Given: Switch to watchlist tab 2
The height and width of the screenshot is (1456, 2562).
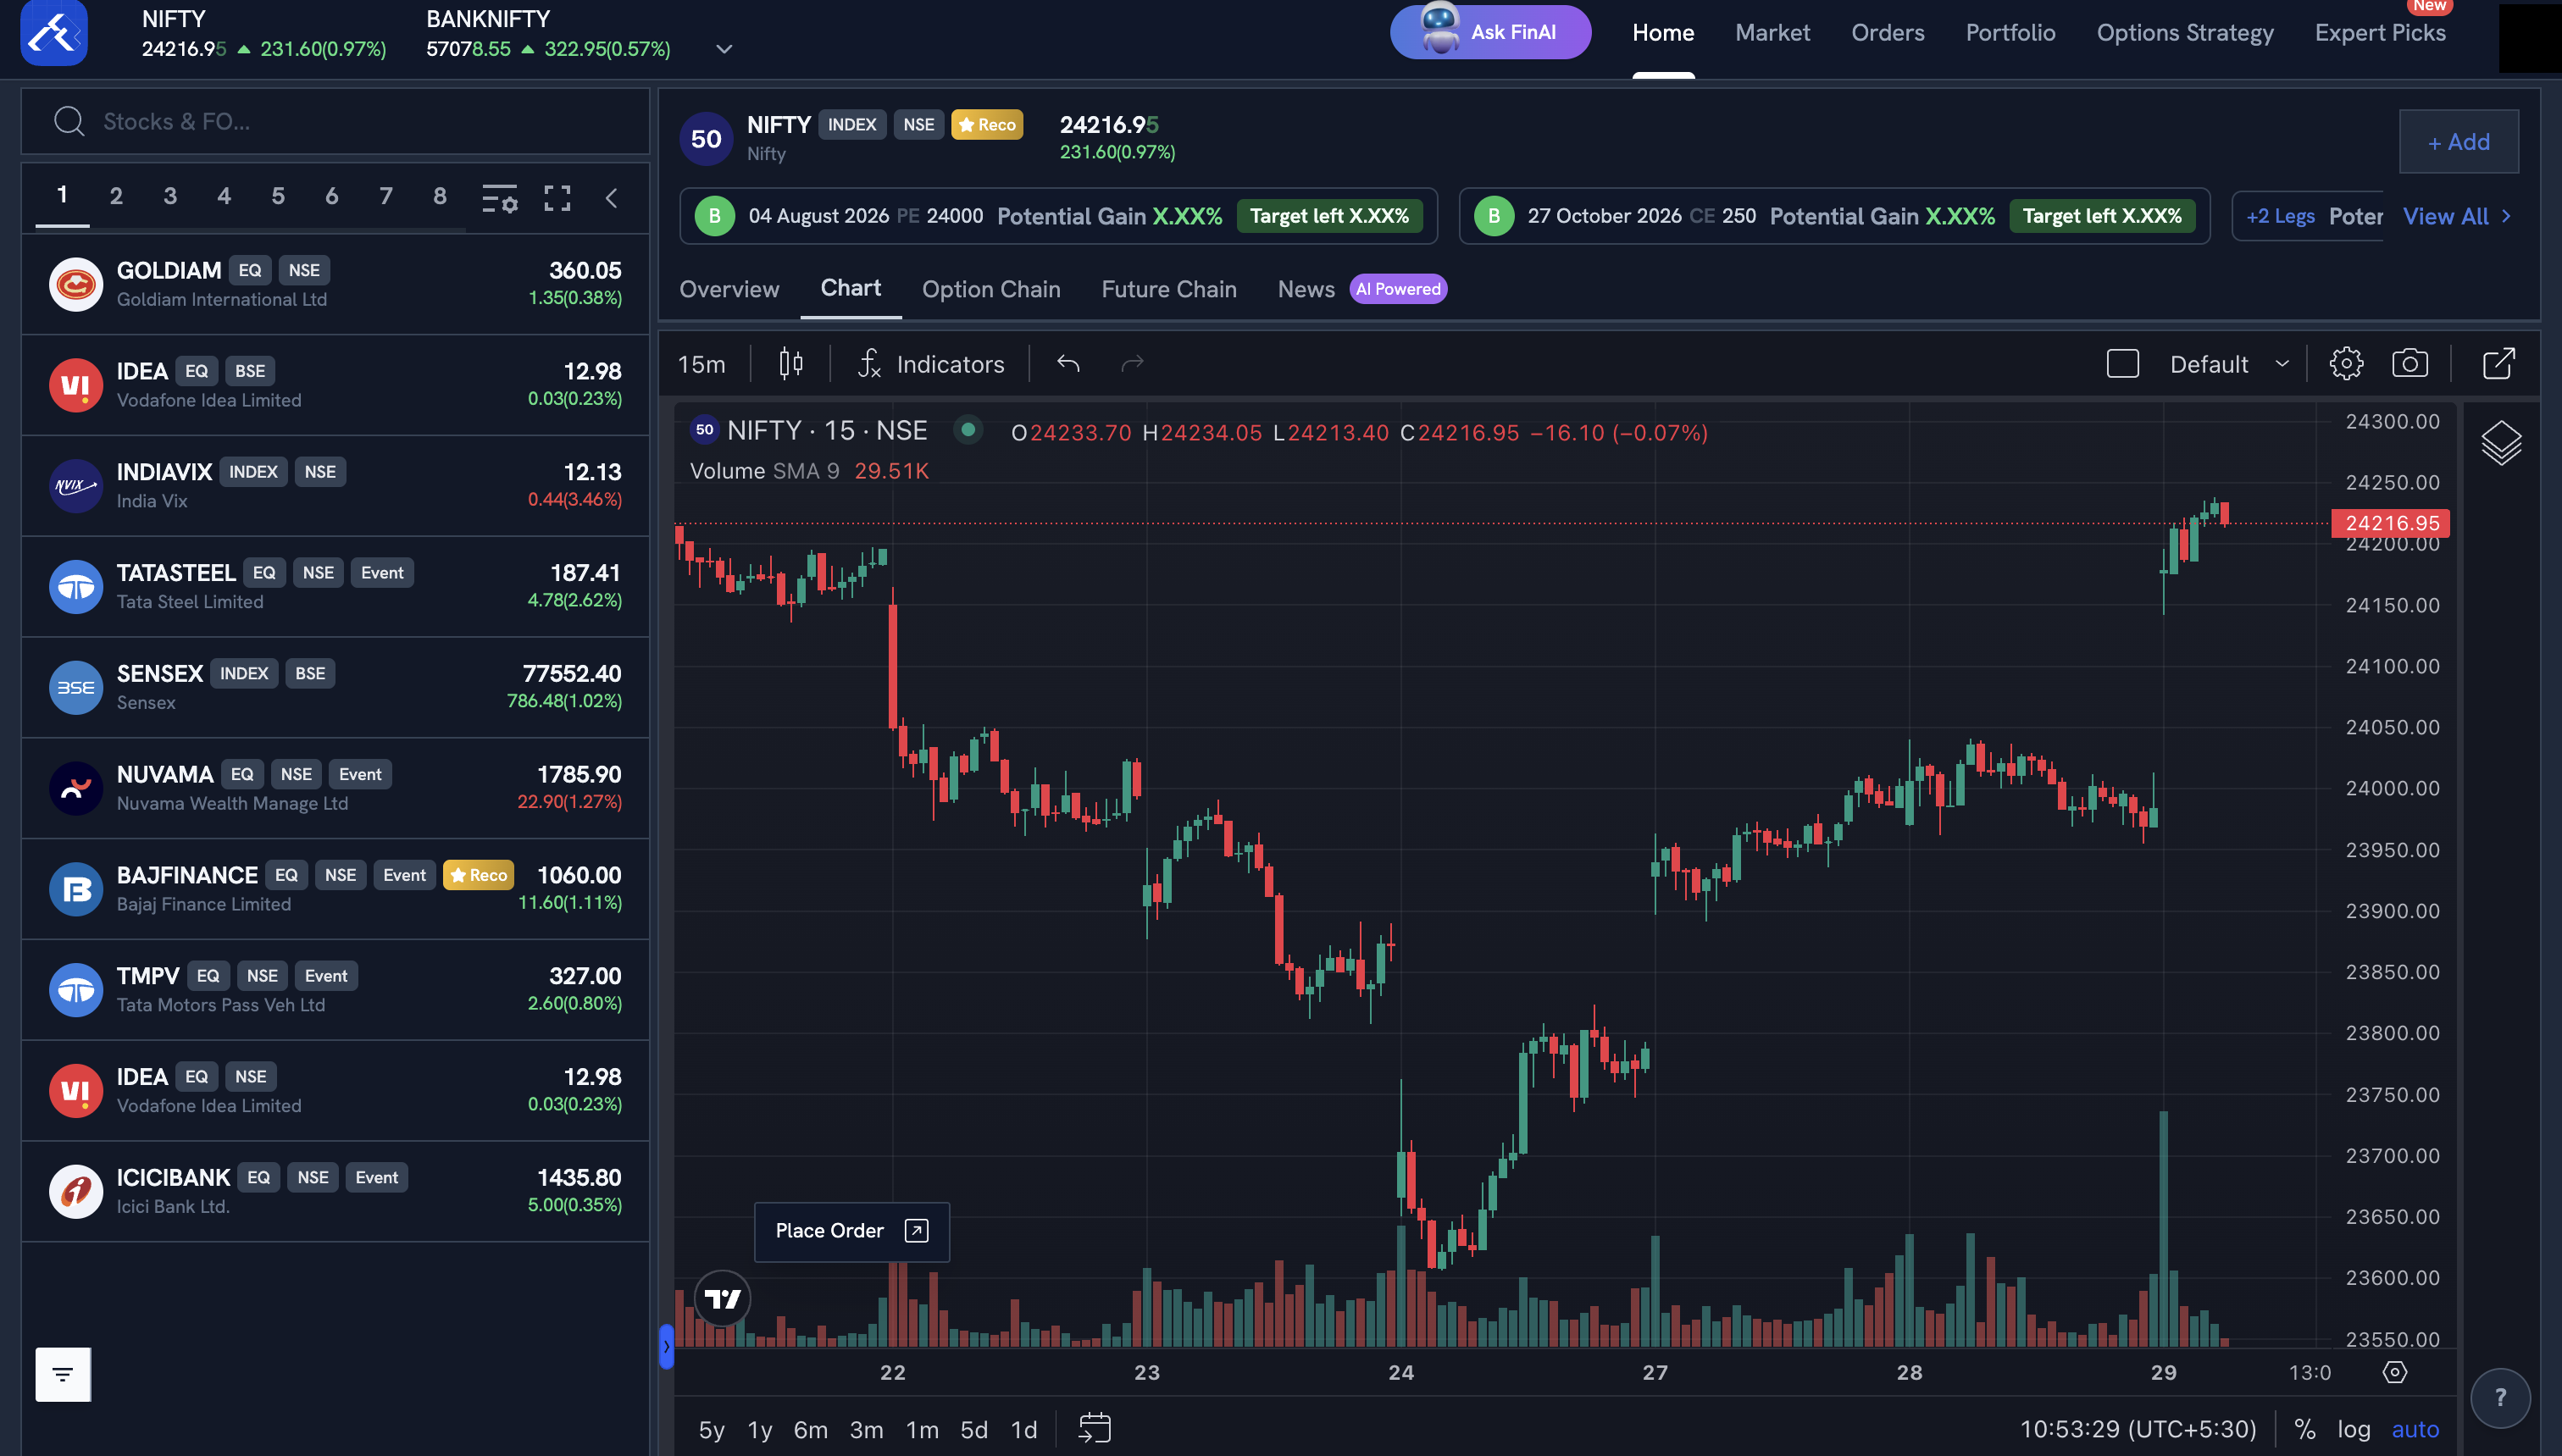Looking at the screenshot, I should tap(116, 196).
